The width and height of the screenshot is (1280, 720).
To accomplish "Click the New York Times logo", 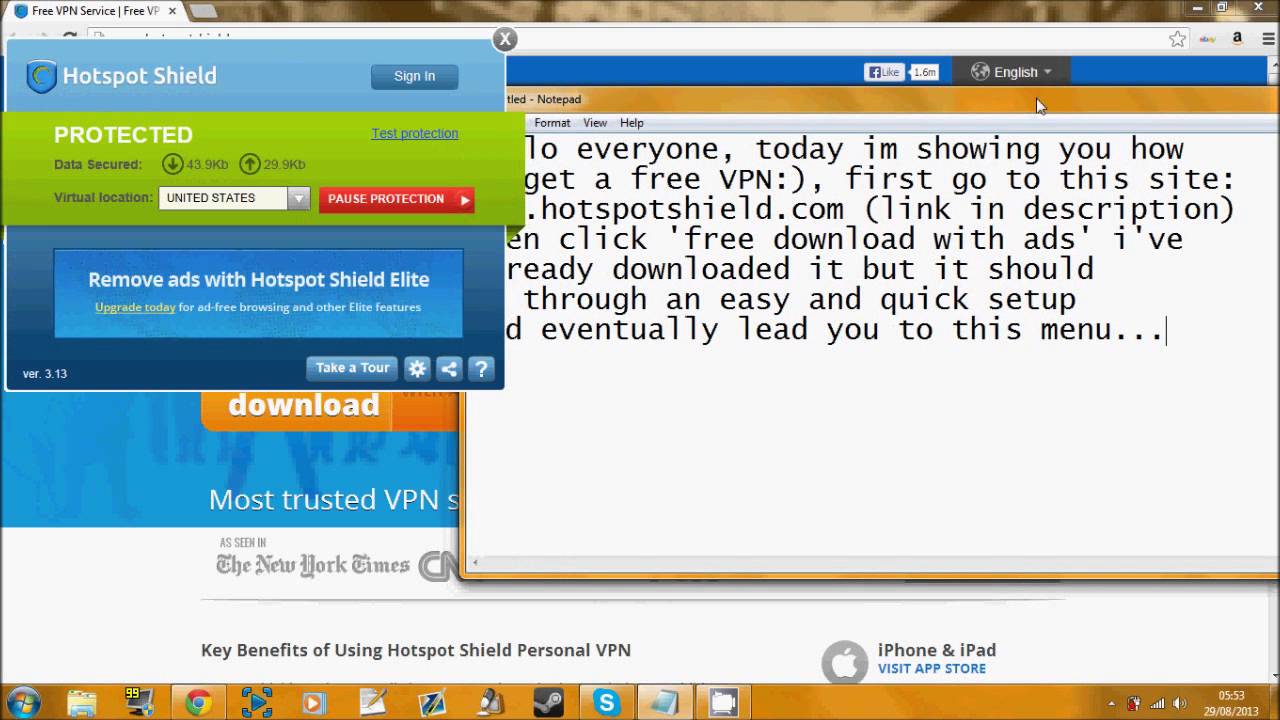I will click(x=313, y=565).
